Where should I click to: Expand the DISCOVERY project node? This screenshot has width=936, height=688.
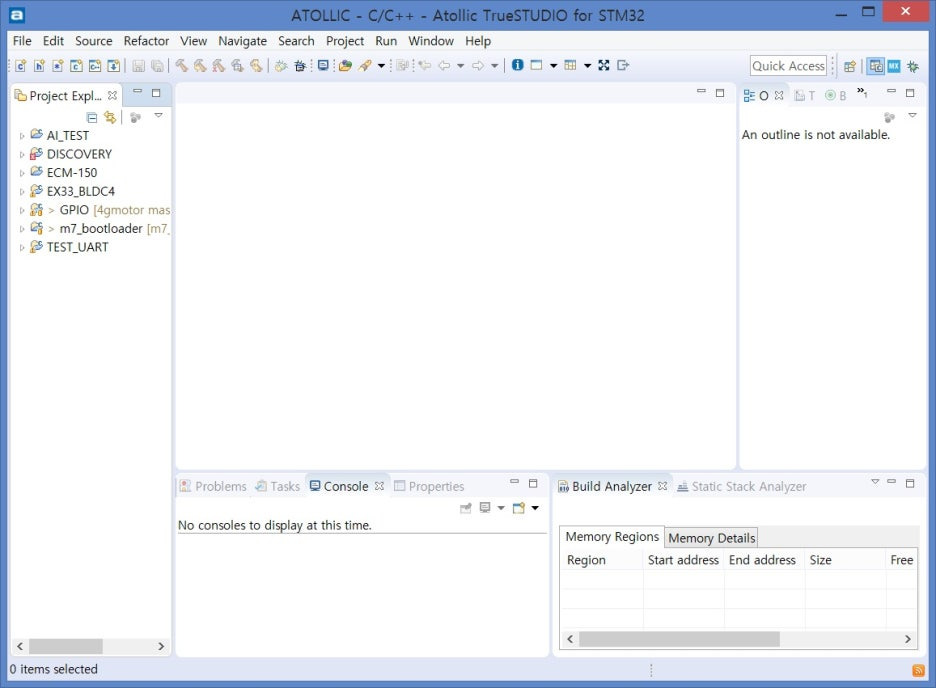(22, 155)
